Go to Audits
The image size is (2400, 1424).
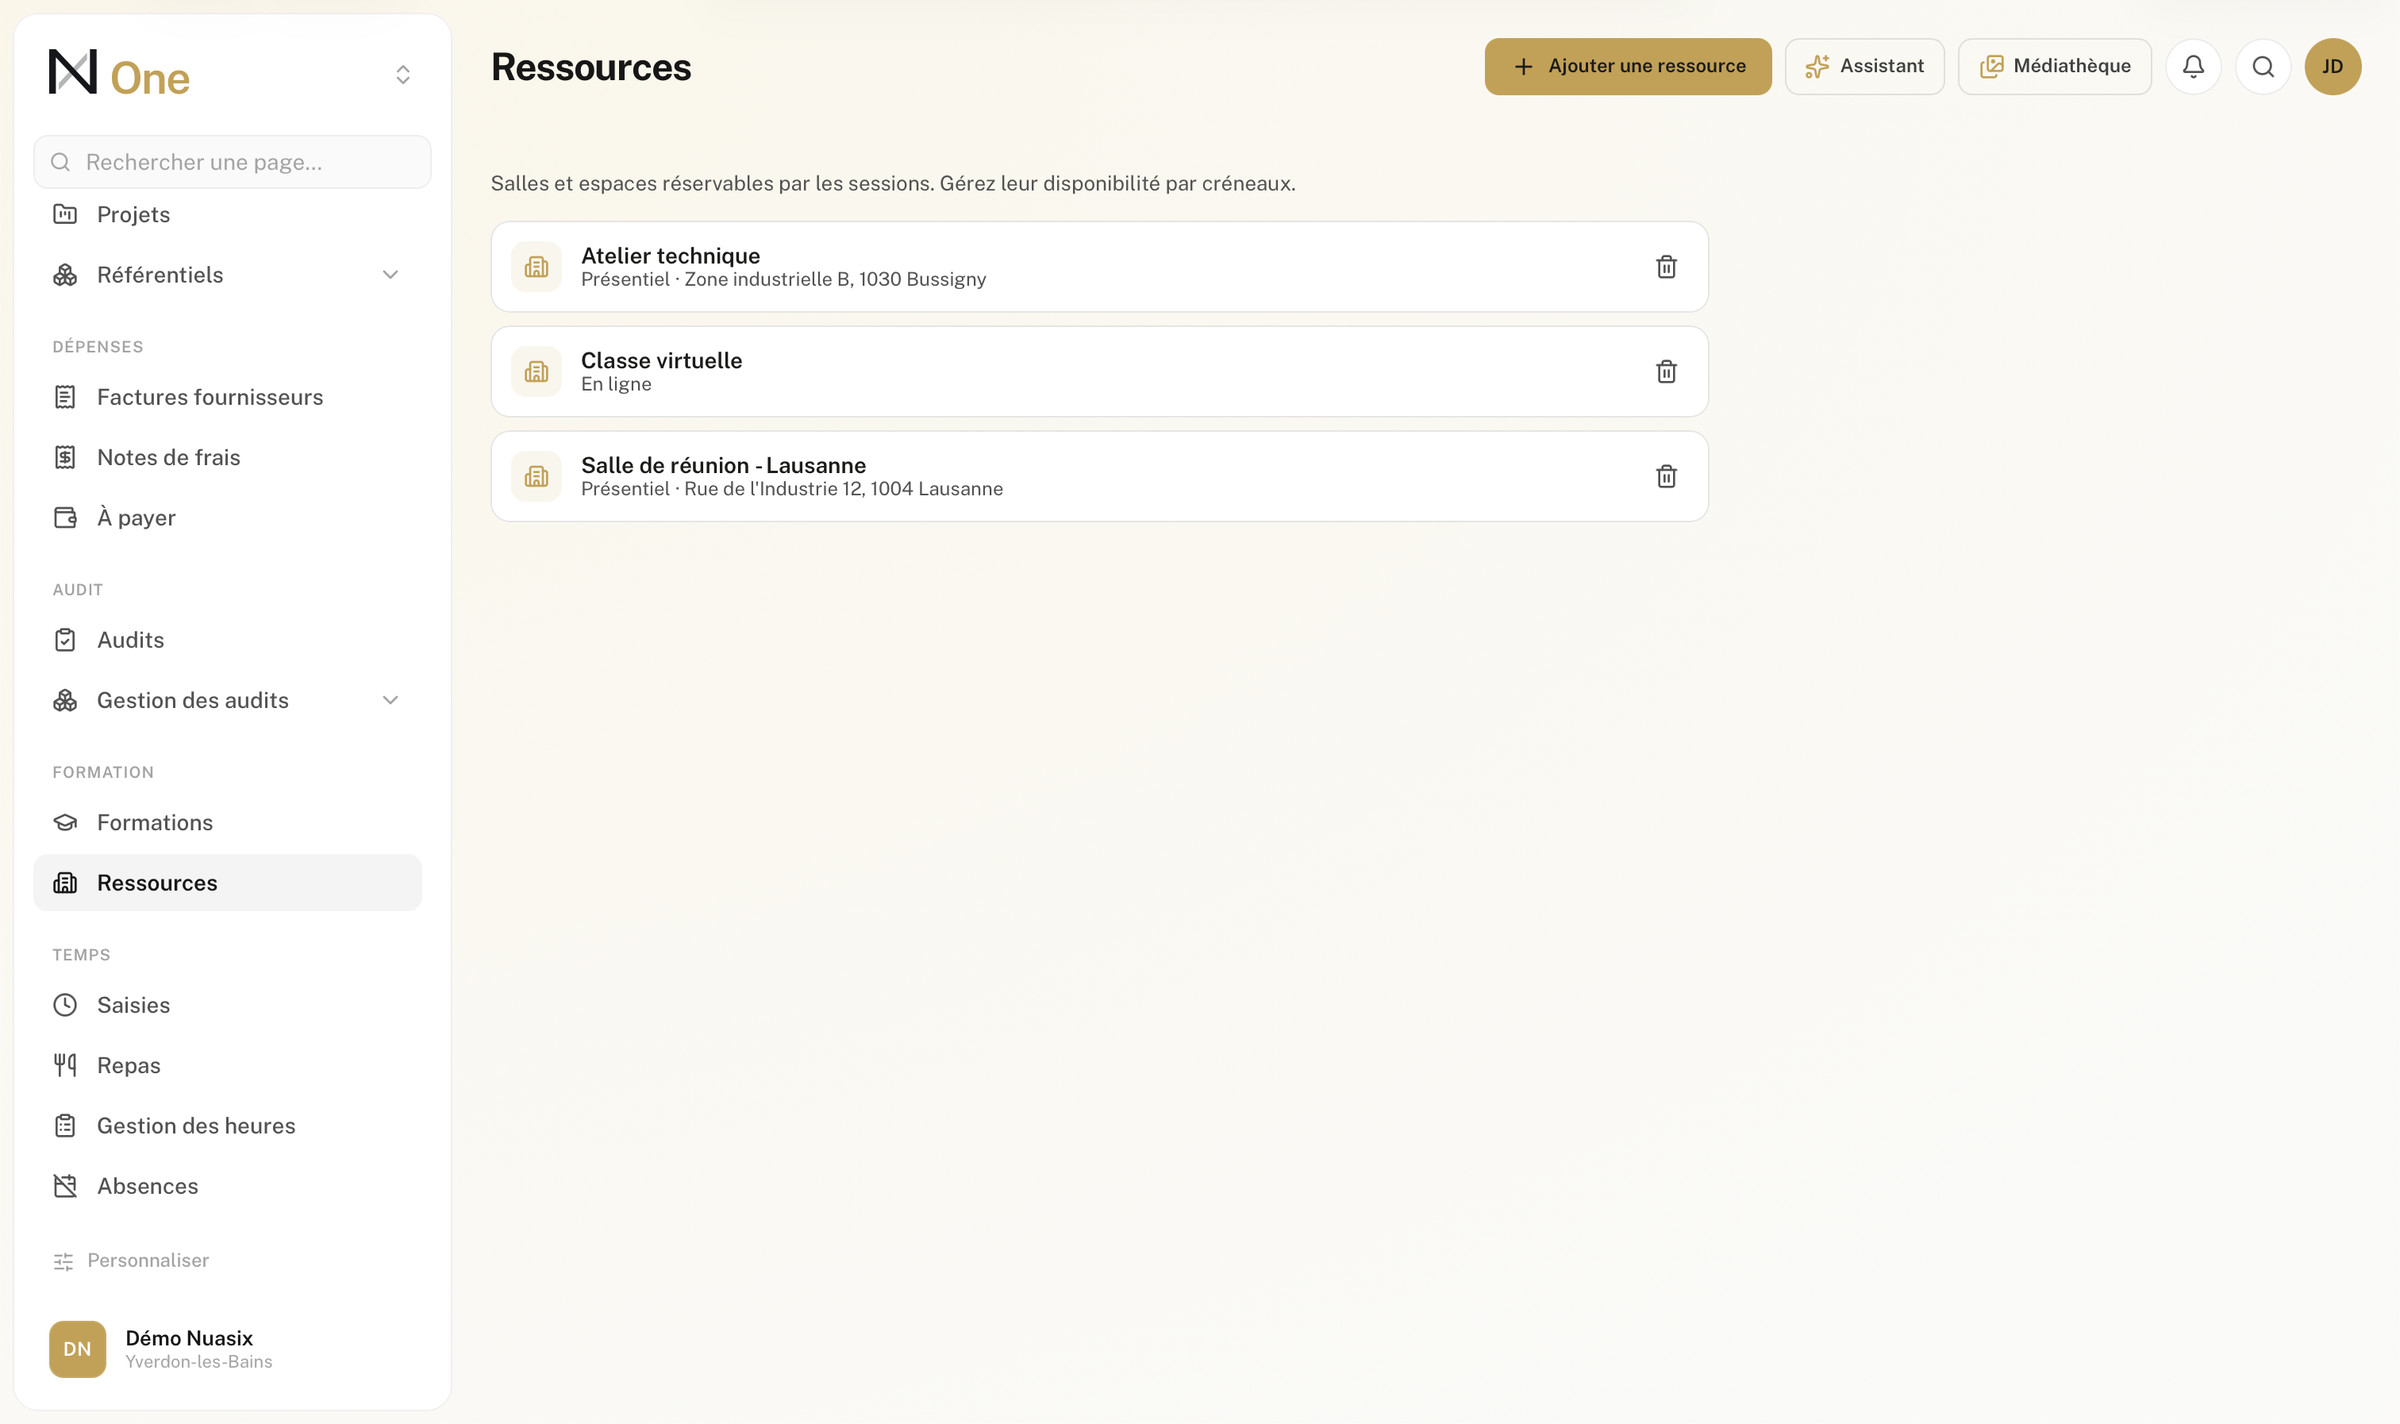(228, 640)
